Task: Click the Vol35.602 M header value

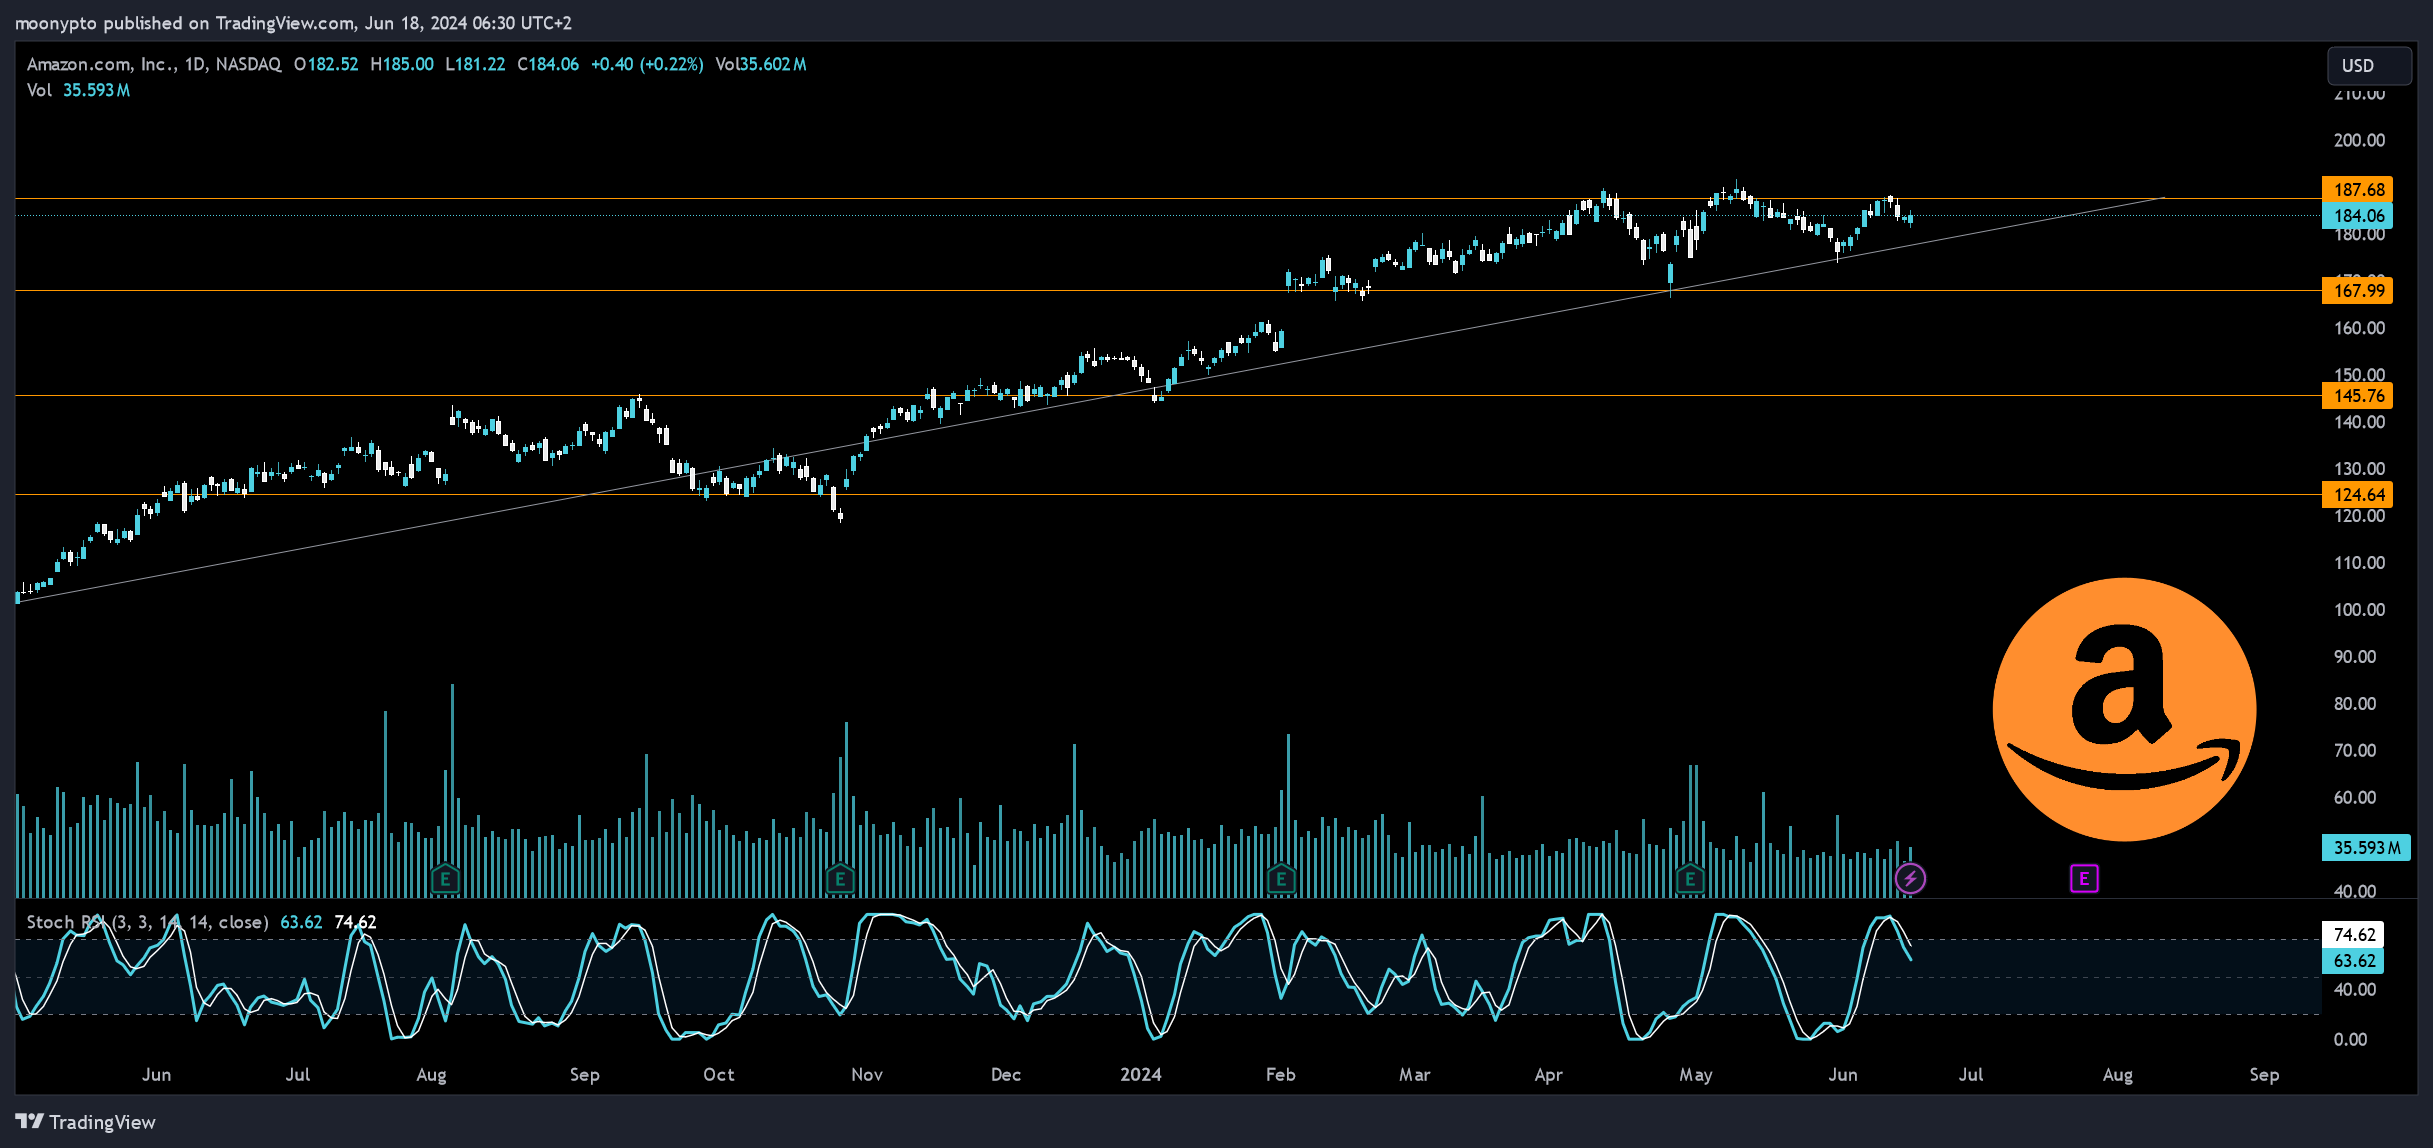Action: tap(761, 64)
